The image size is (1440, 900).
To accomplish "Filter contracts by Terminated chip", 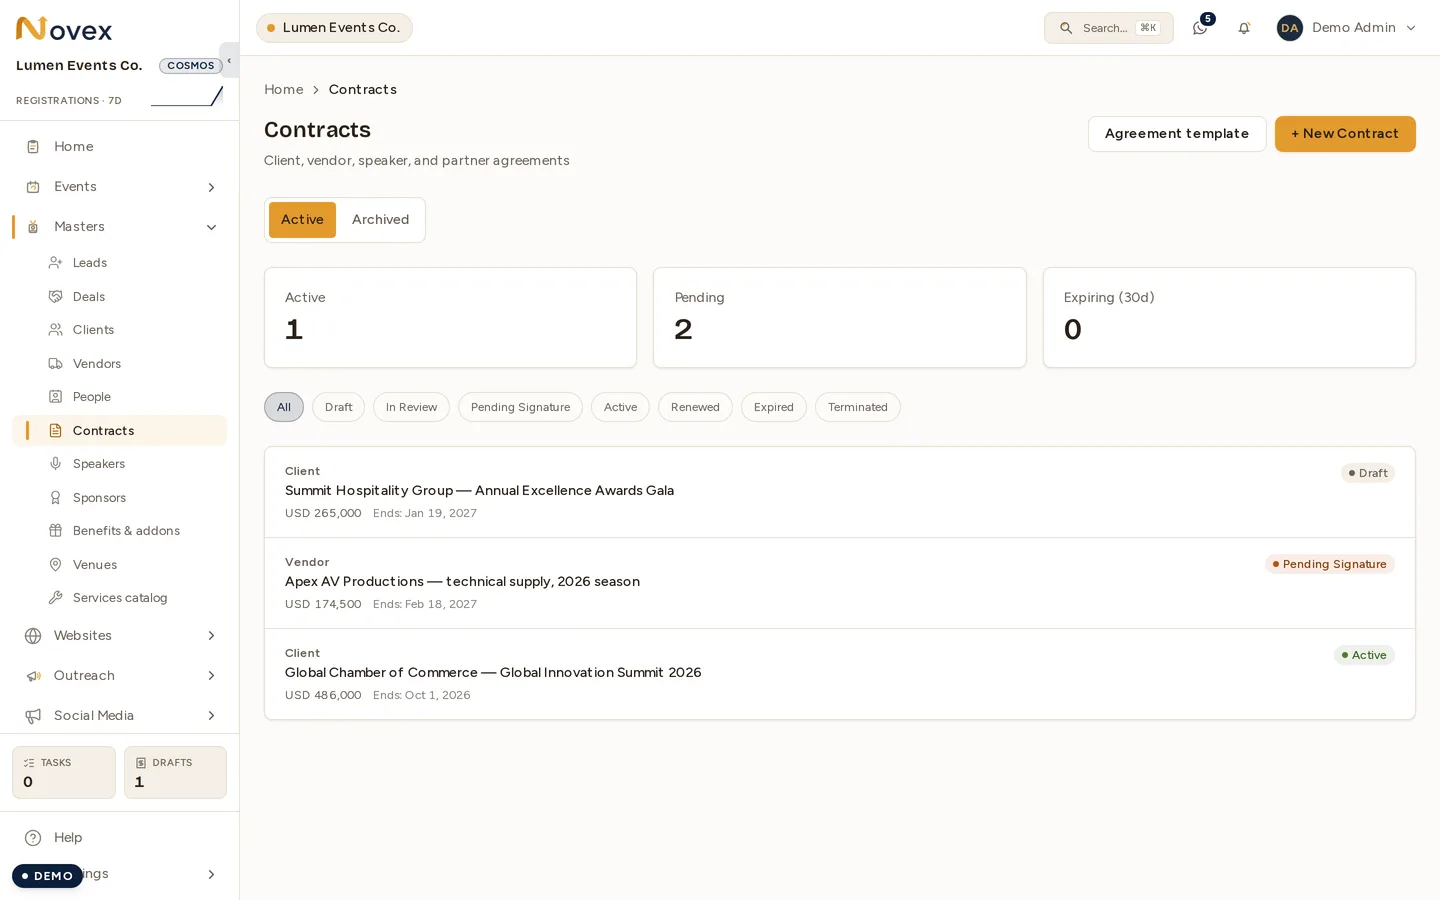I will pos(857,407).
